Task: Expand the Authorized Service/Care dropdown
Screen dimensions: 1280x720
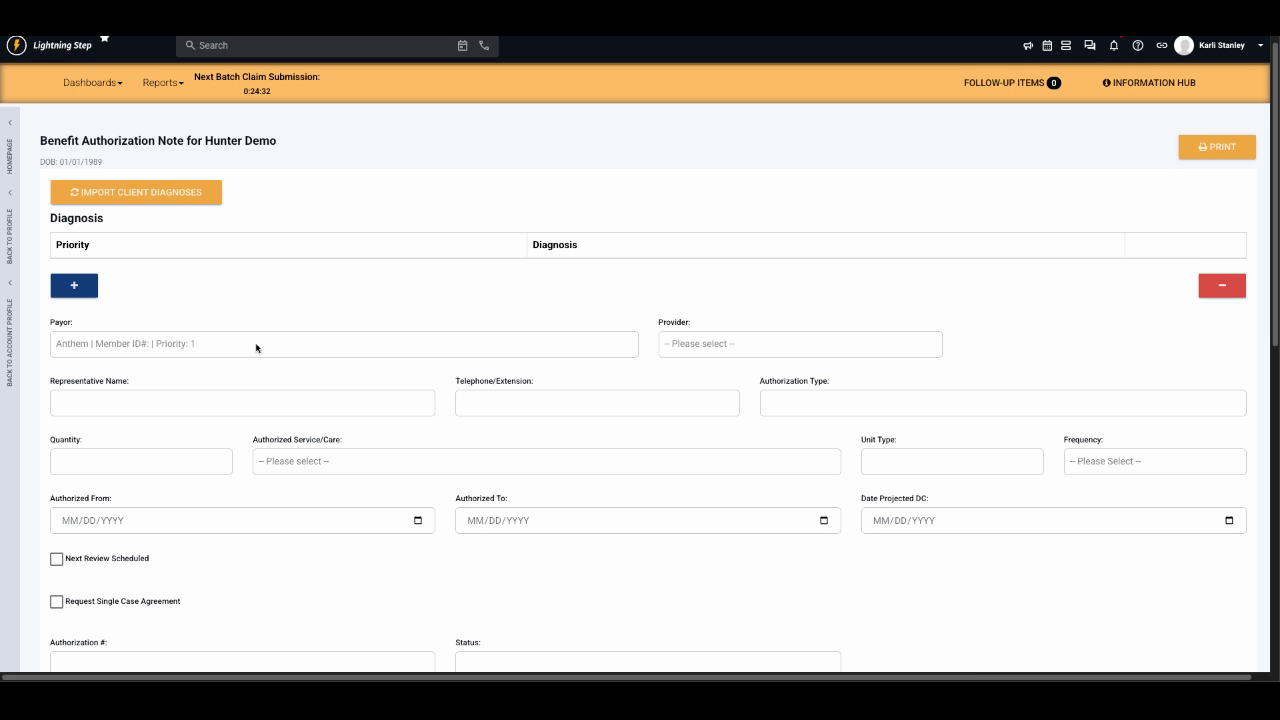Action: [547, 461]
